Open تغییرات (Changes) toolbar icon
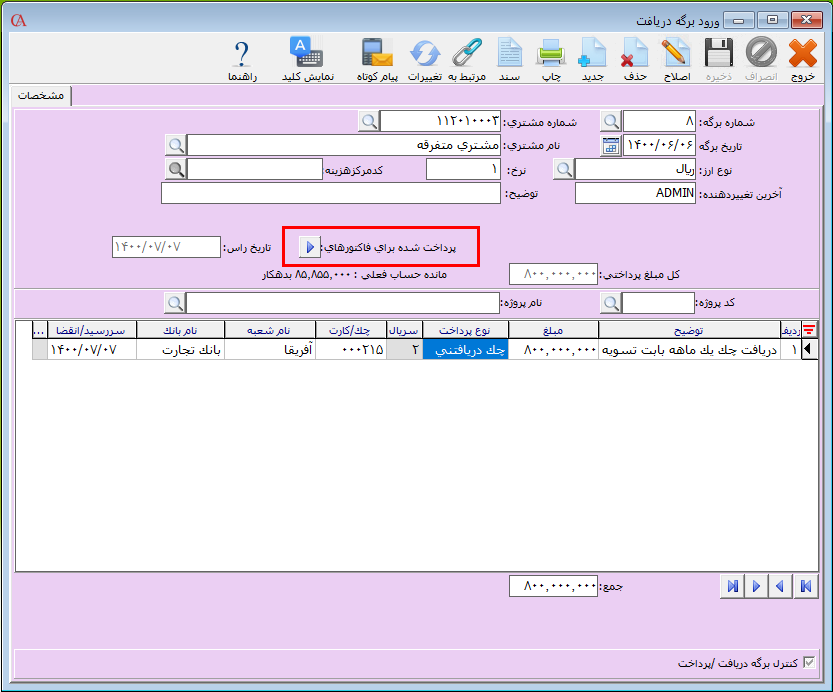This screenshot has height=692, width=833. click(426, 58)
